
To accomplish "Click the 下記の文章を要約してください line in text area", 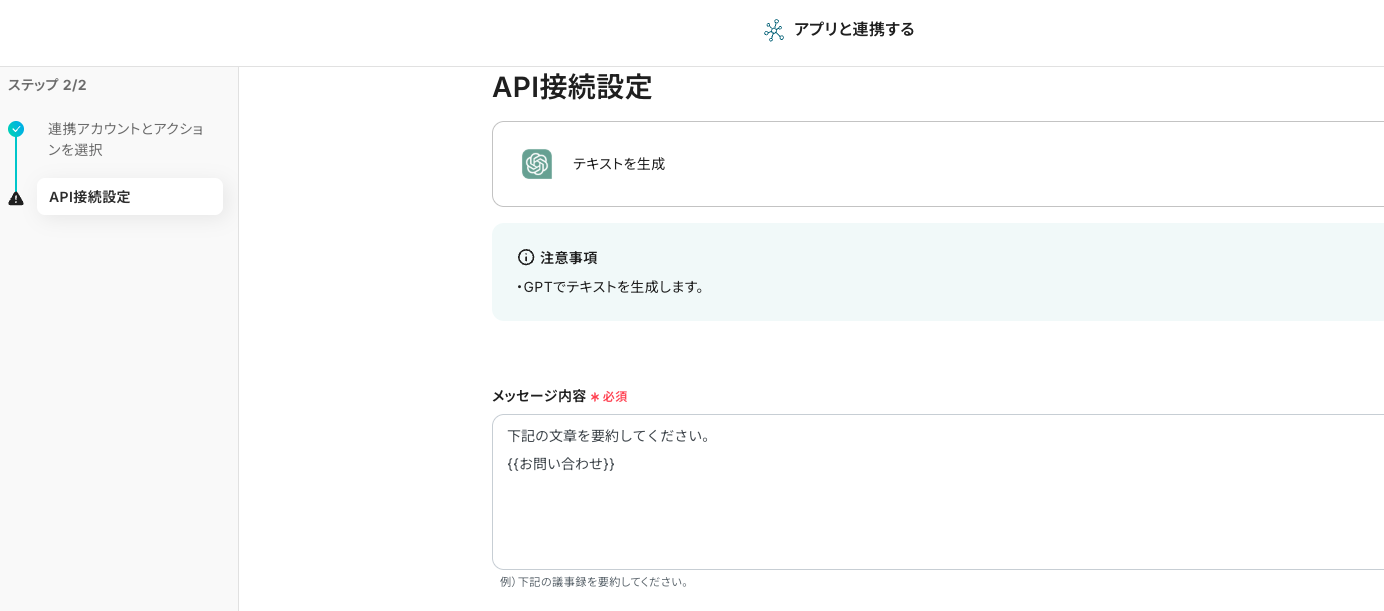I will click(x=609, y=436).
